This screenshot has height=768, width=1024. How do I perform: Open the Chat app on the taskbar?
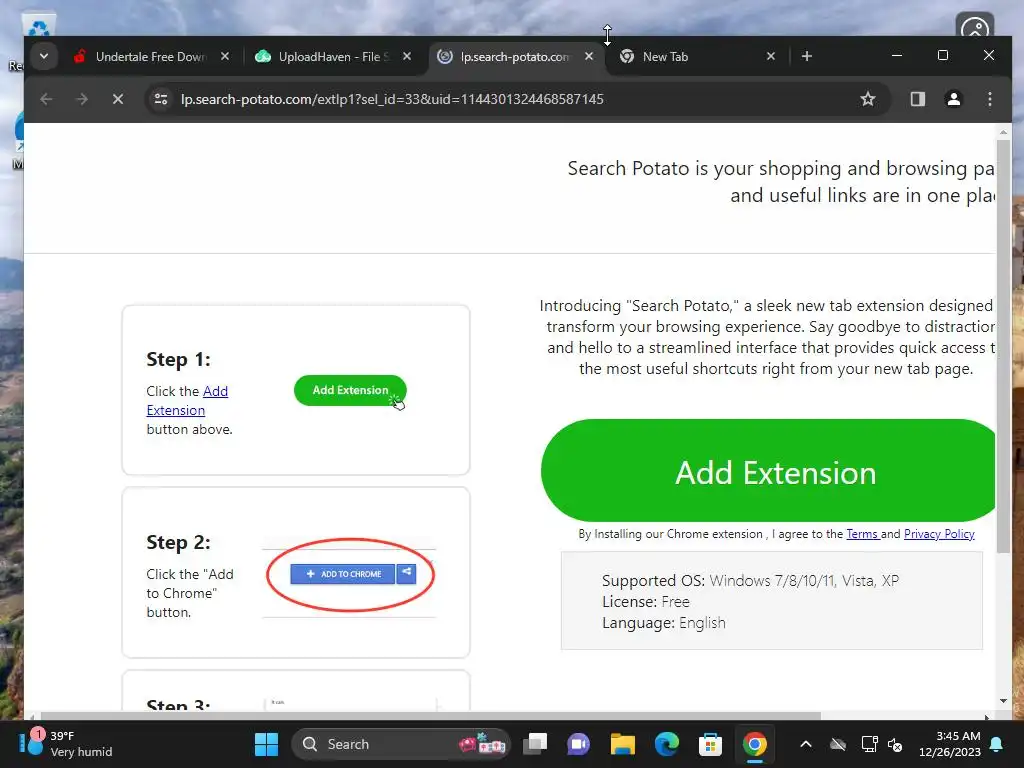coord(579,744)
